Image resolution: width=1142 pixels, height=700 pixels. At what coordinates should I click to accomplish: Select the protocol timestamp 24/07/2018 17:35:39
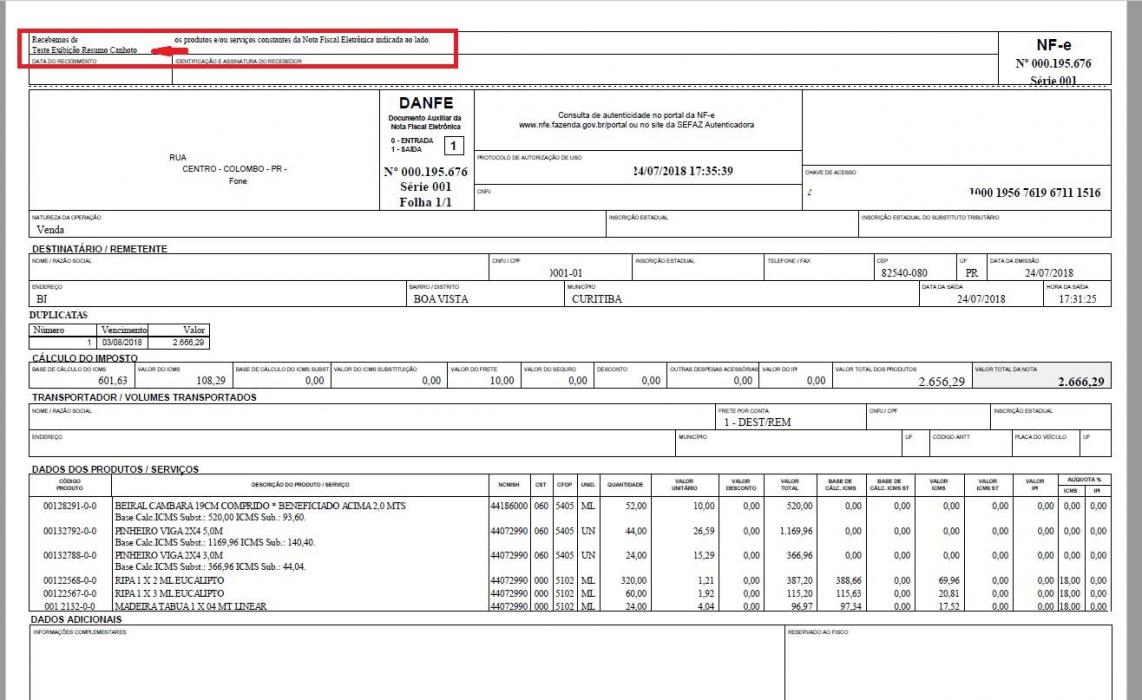(683, 171)
